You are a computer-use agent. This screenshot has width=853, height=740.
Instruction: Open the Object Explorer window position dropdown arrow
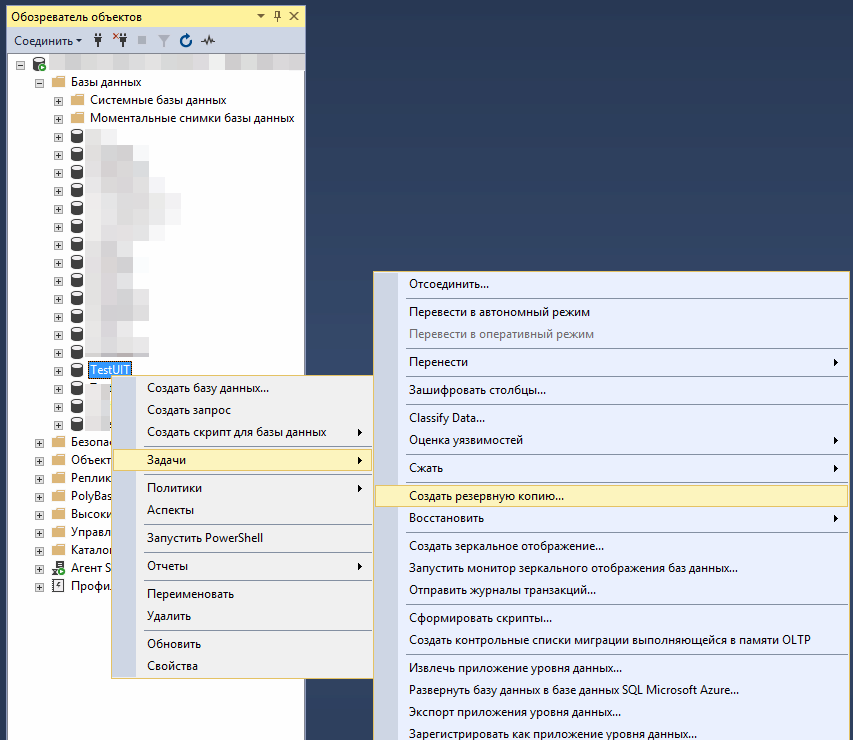click(x=261, y=17)
